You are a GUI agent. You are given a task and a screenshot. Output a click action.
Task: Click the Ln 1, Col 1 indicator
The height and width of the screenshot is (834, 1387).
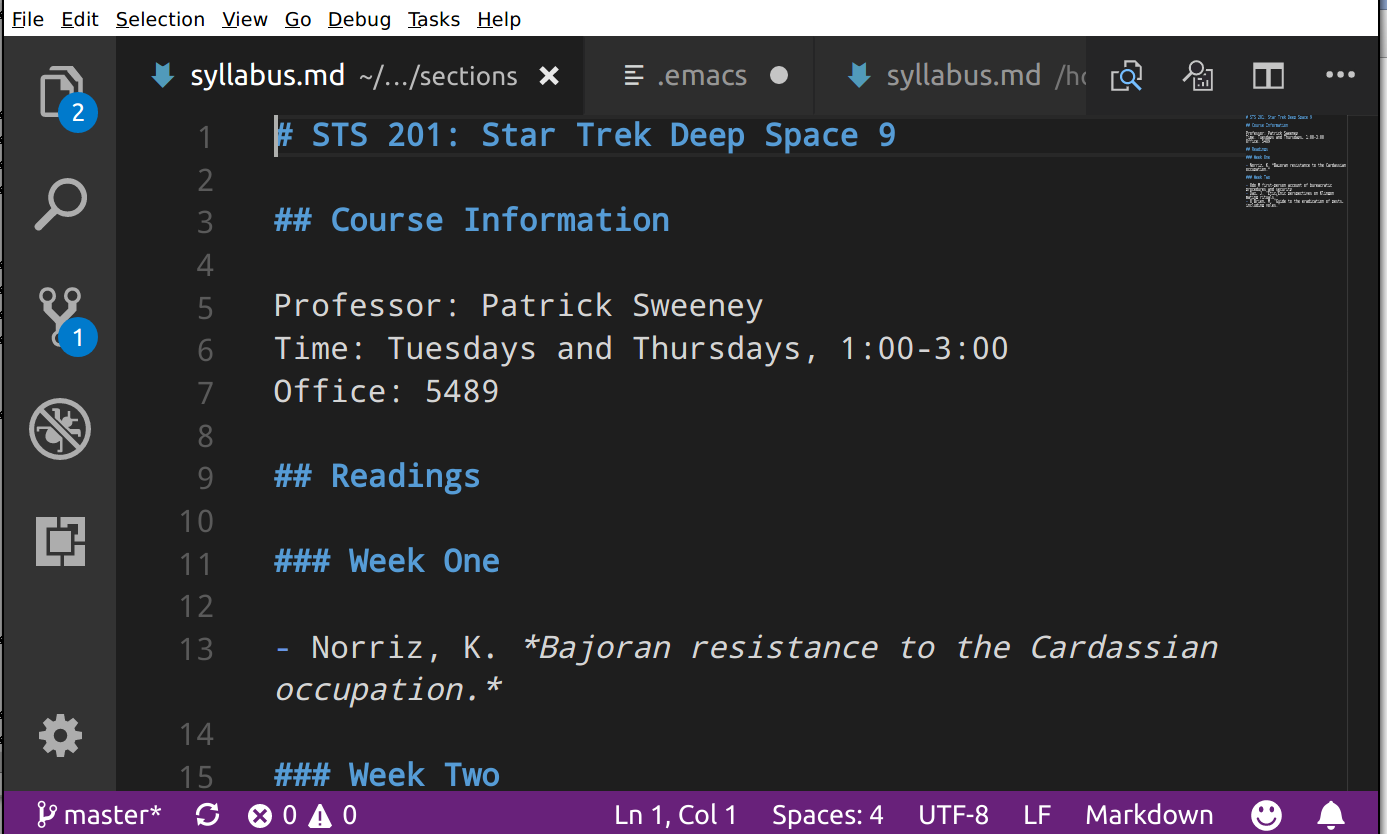(676, 815)
